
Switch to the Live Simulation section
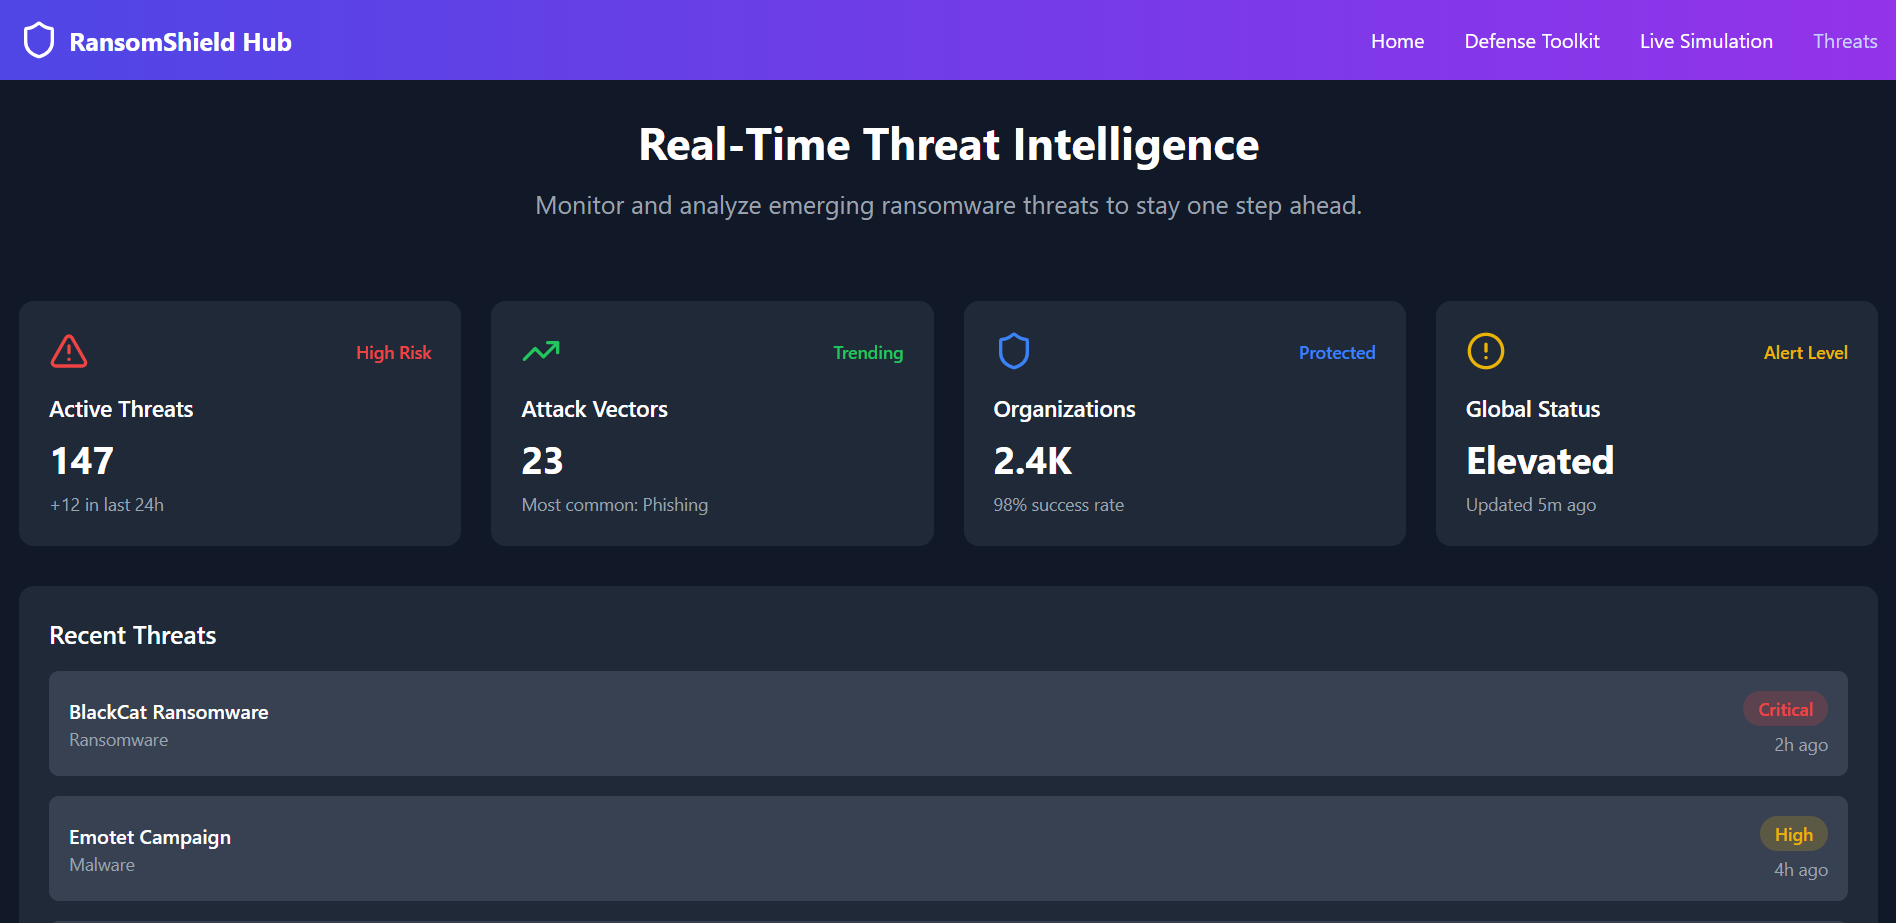coord(1706,41)
